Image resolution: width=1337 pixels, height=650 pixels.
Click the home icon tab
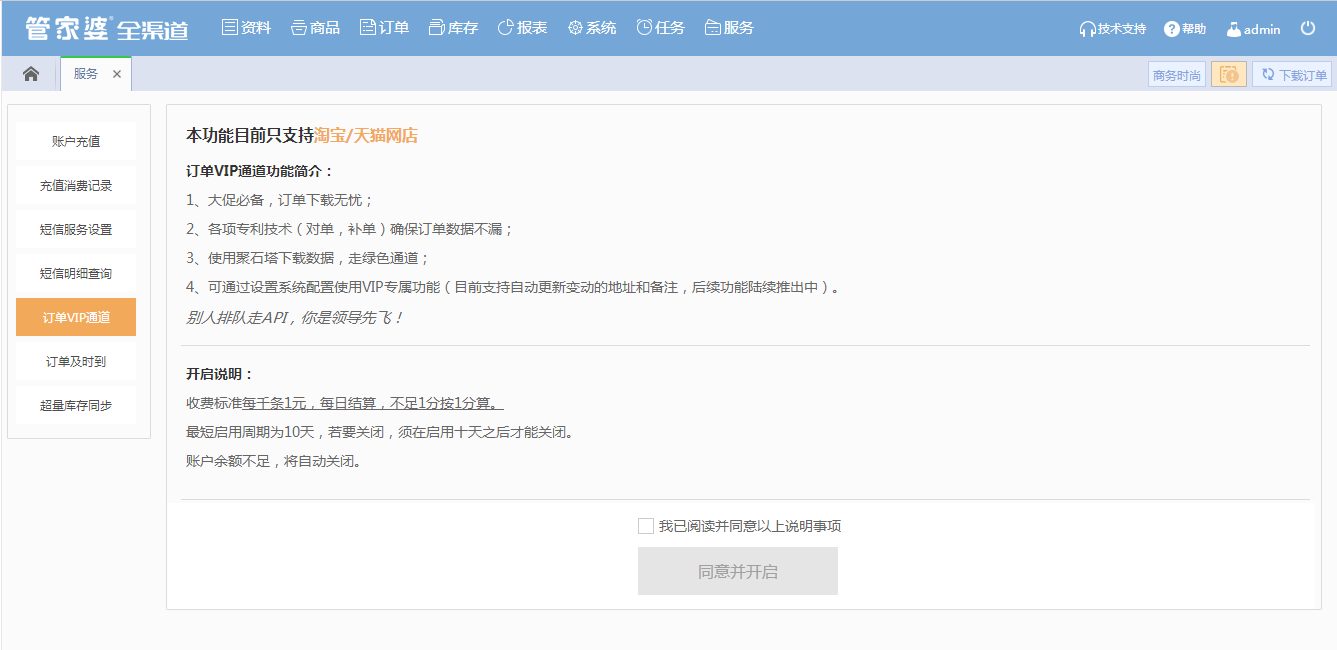[x=31, y=74]
